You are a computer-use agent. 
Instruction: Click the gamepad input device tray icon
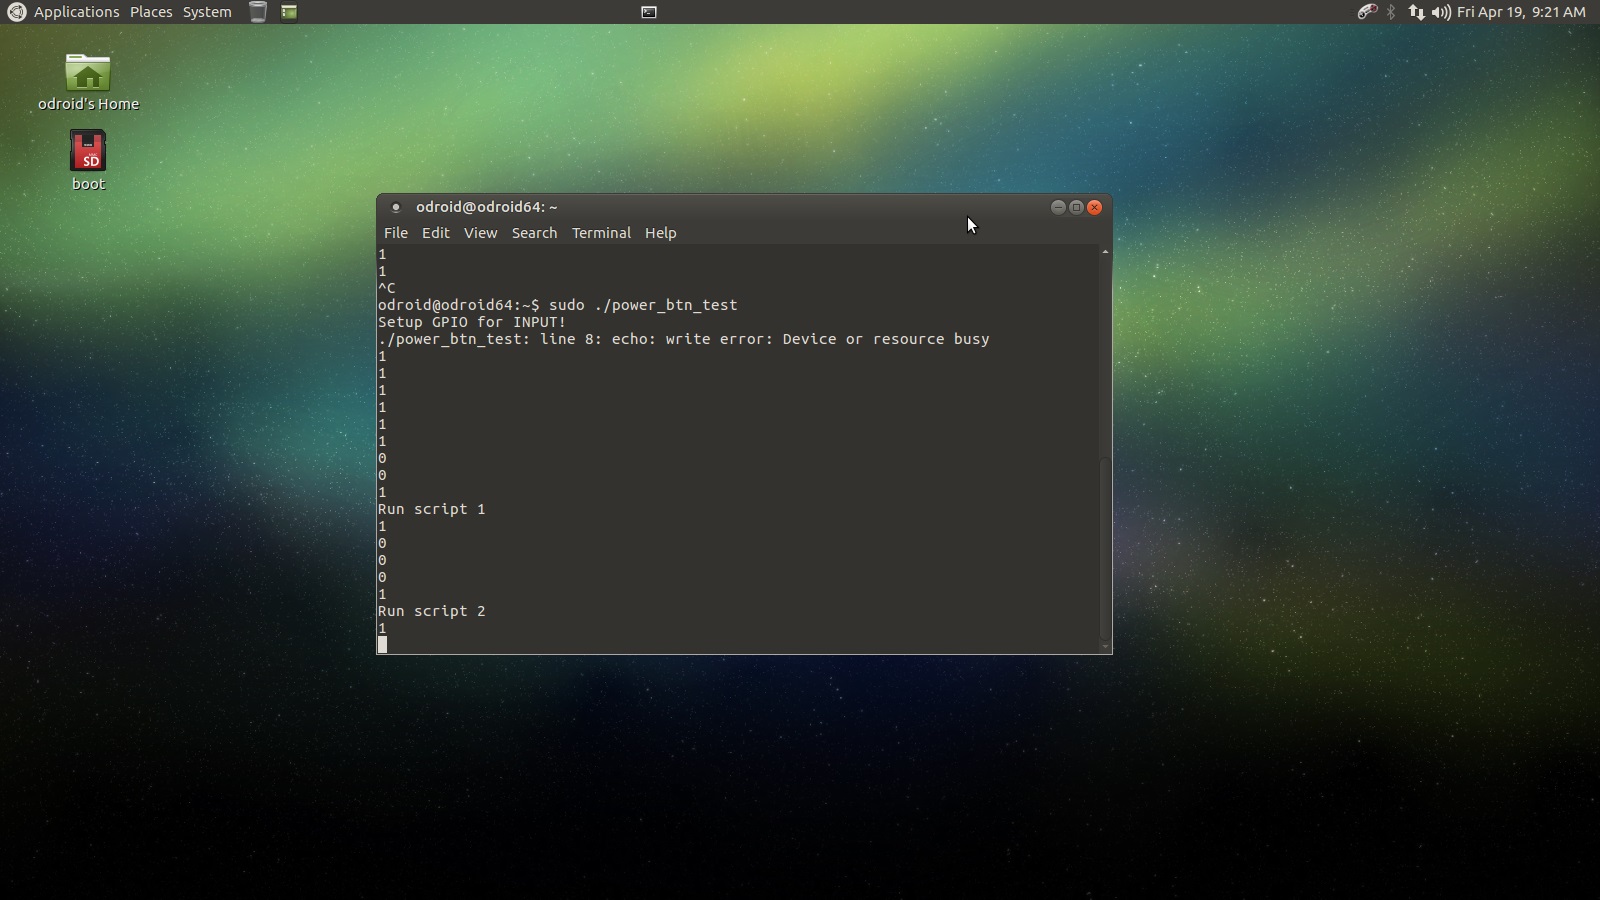pyautogui.click(x=1368, y=12)
